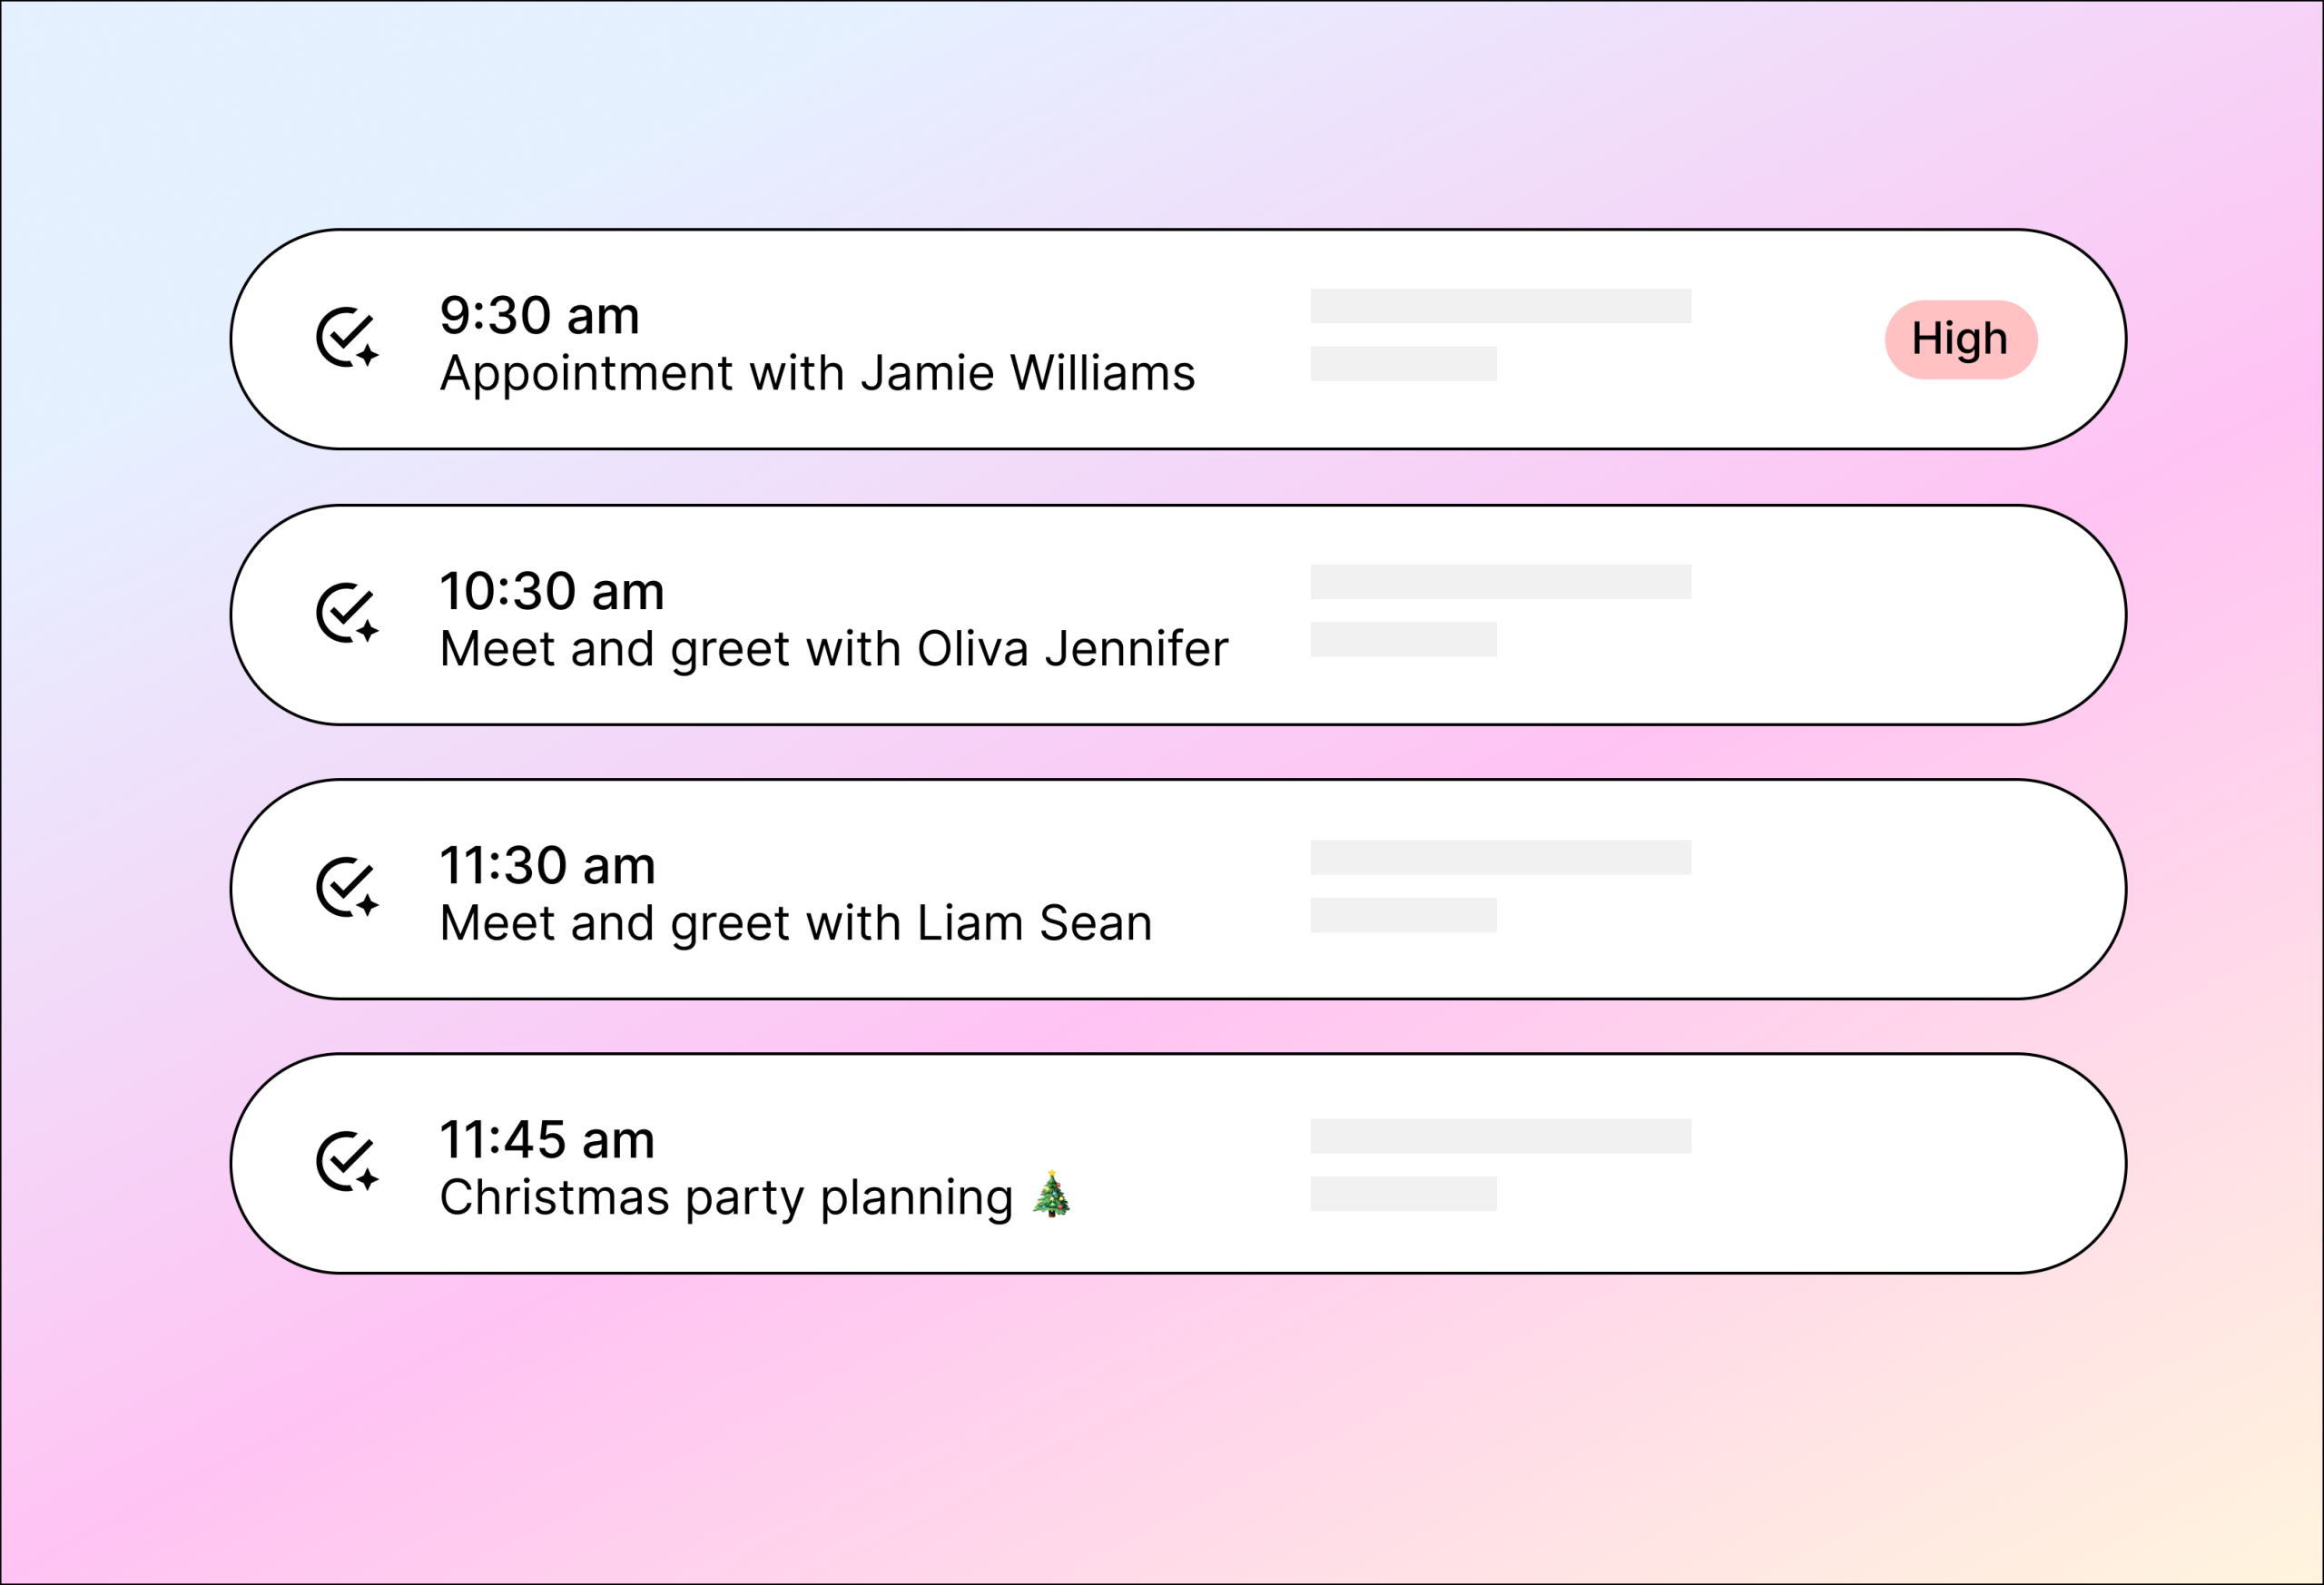Click short placeholder bar in Jamie Williams card
The width and height of the screenshot is (2324, 1585).
(1403, 364)
